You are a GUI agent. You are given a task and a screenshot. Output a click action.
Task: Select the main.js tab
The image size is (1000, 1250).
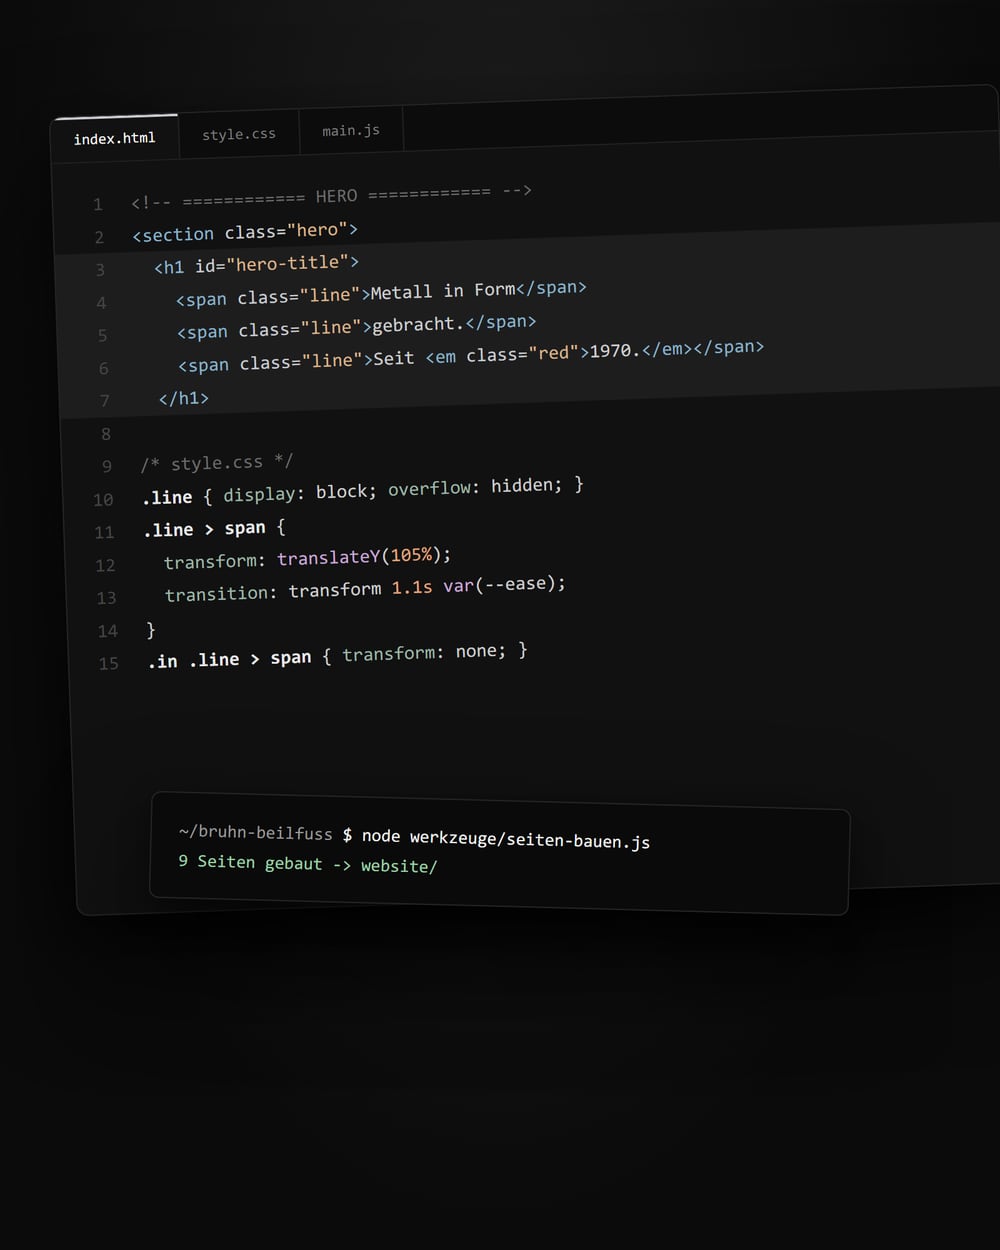click(x=351, y=131)
